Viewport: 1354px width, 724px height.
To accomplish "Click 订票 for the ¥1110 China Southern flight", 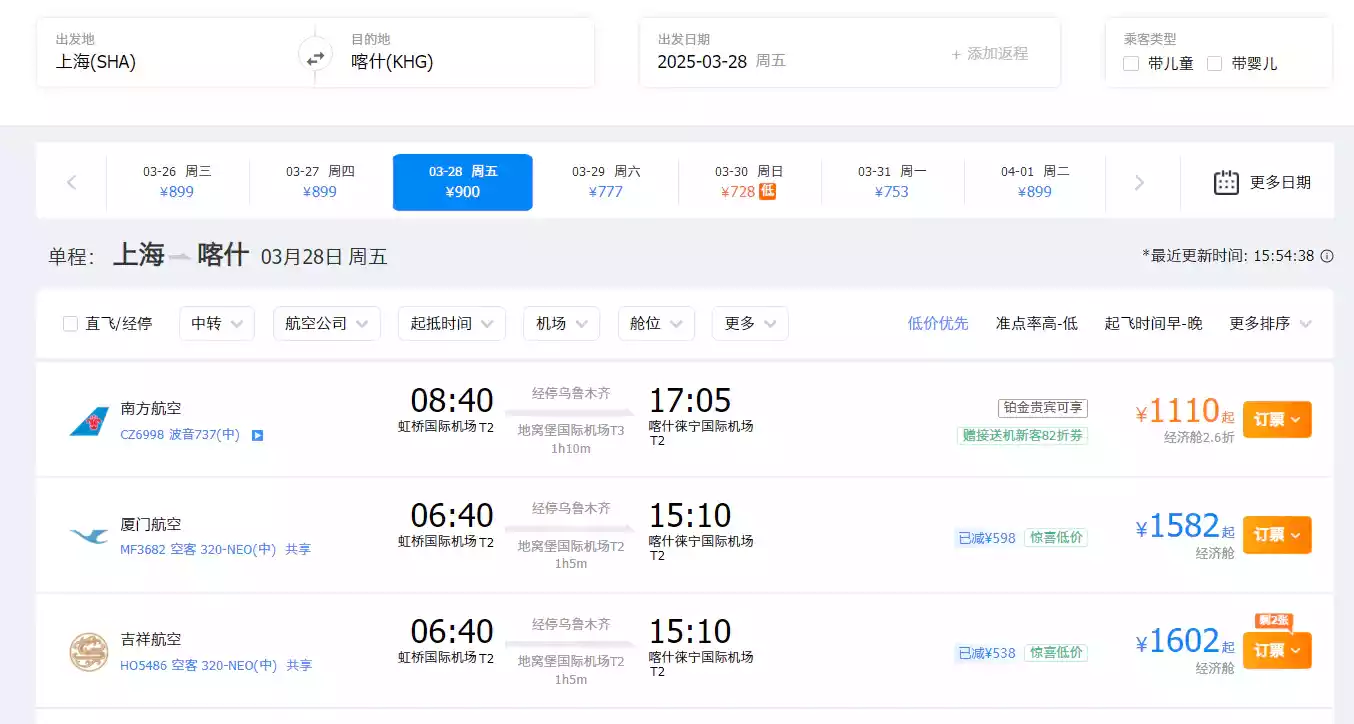I will [1276, 420].
